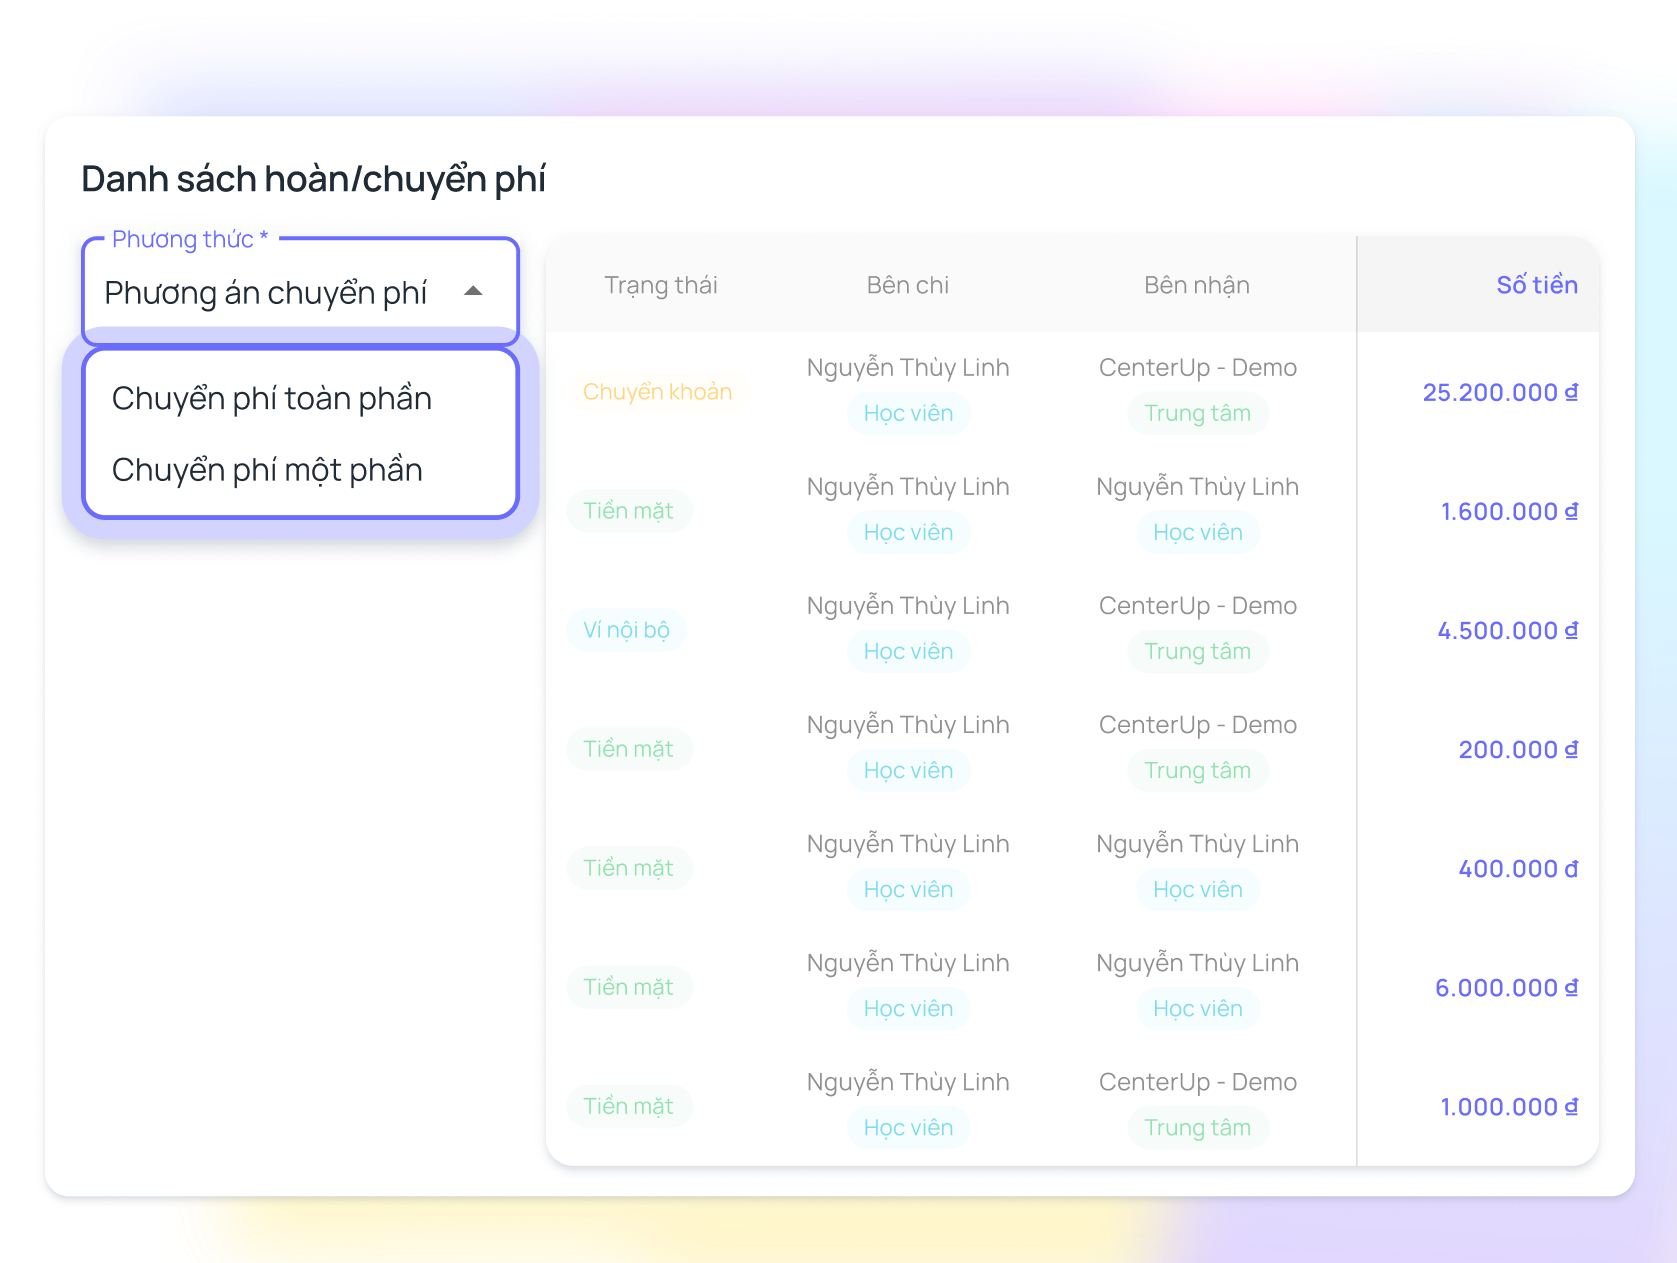Open the 25.200.000 đ amount entry
Screen dimensions: 1677x1263
(x=1499, y=392)
